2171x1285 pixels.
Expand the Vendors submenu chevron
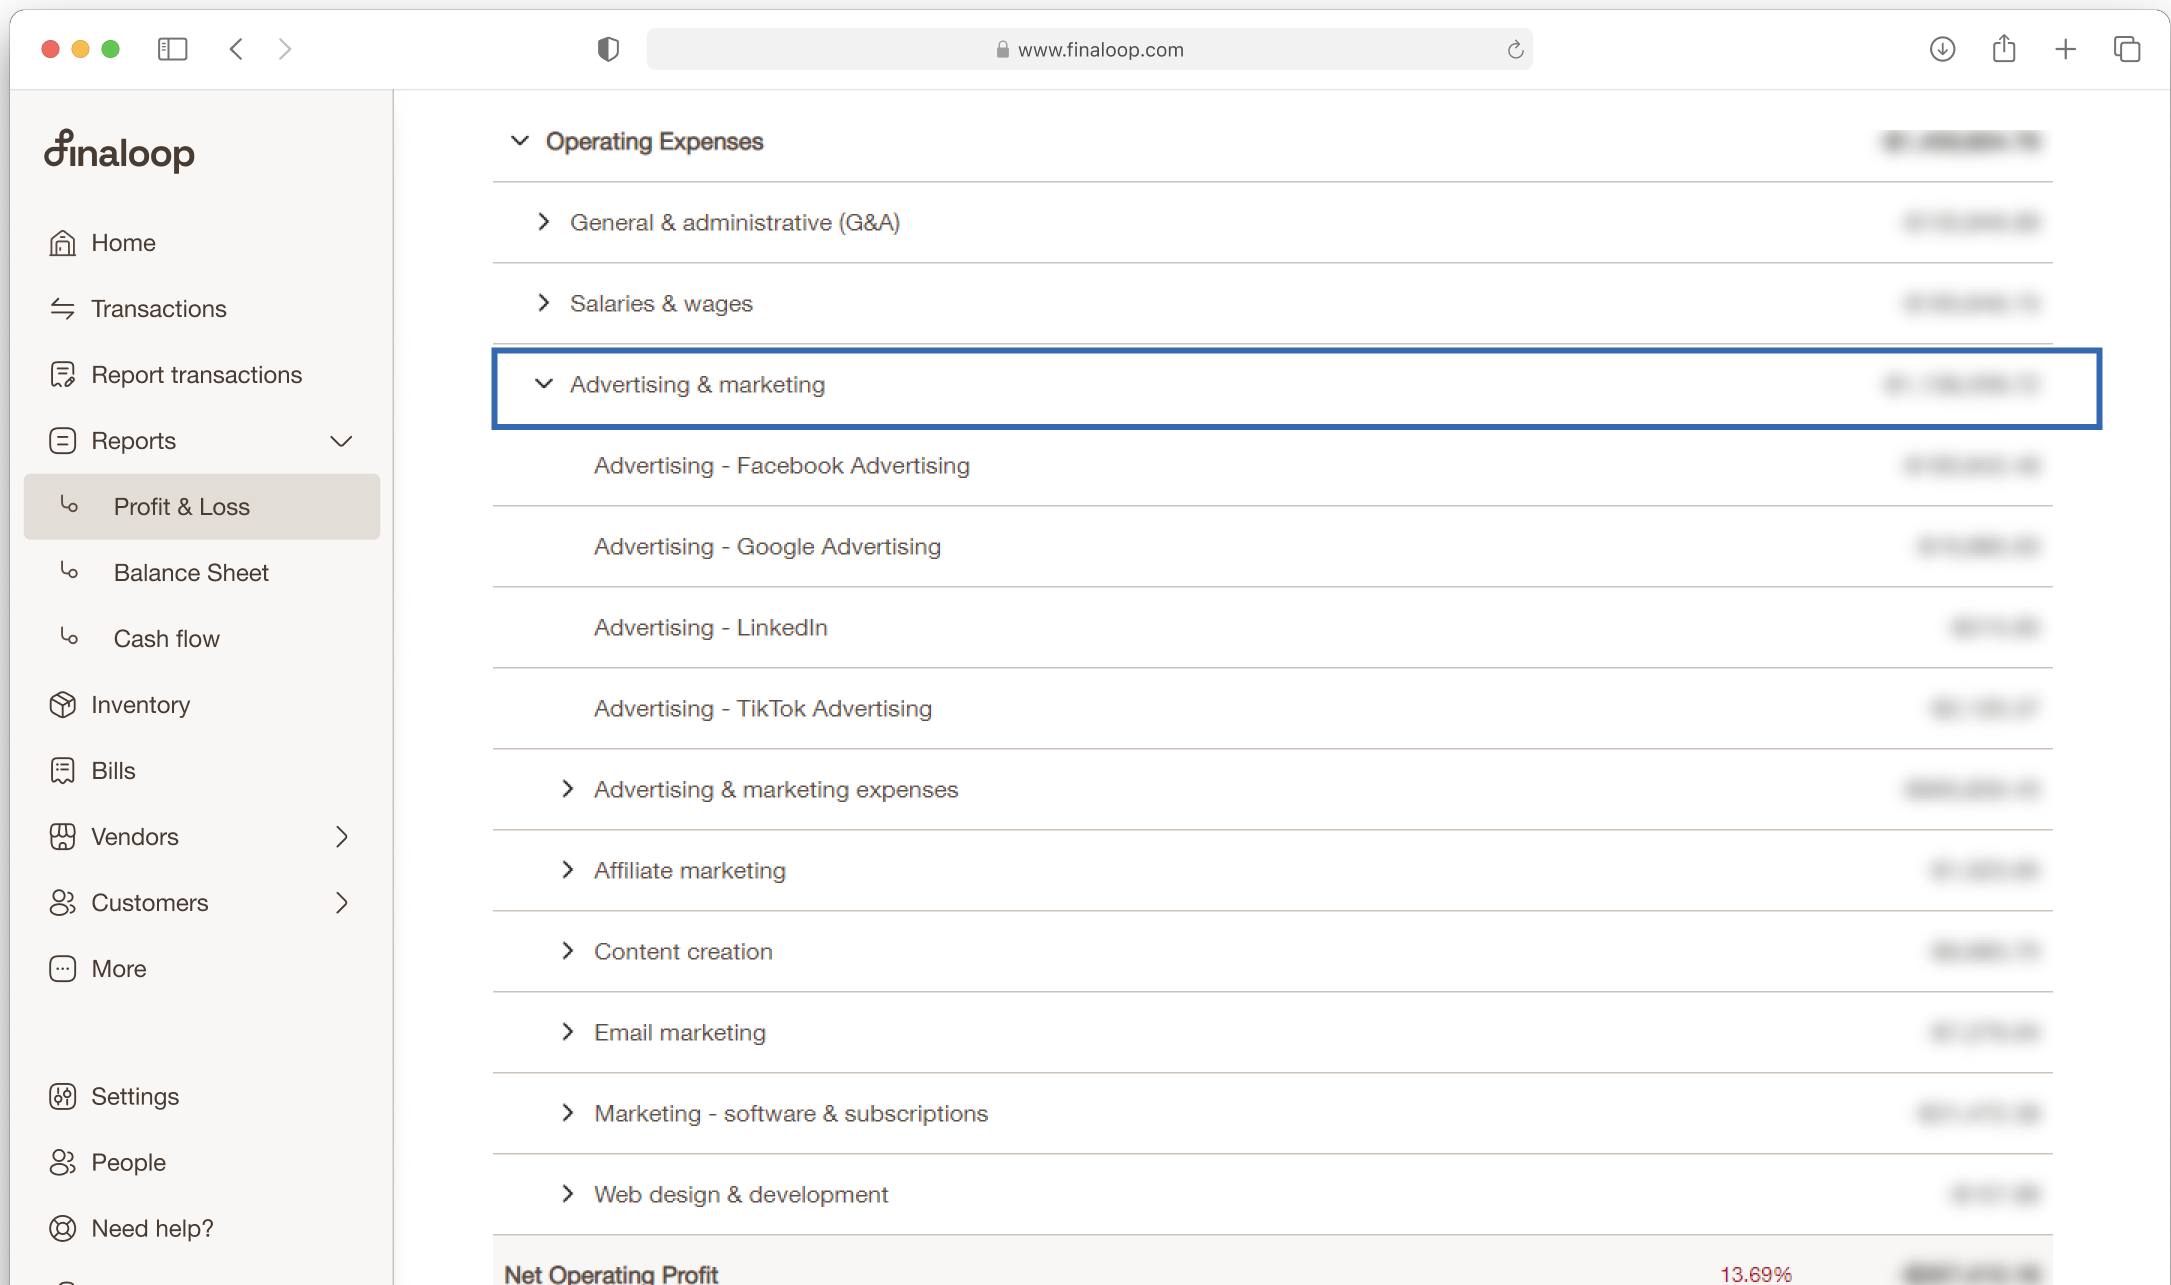(342, 837)
